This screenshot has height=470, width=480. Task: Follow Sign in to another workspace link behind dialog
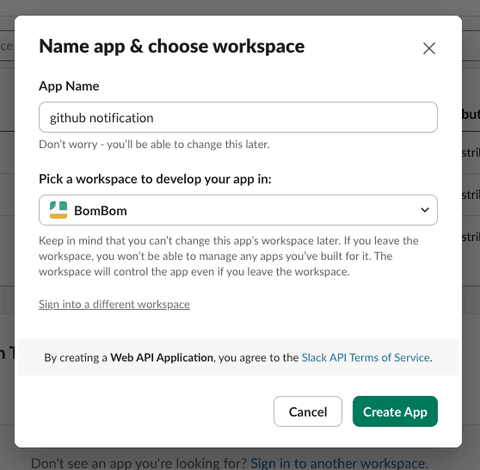coord(338,463)
